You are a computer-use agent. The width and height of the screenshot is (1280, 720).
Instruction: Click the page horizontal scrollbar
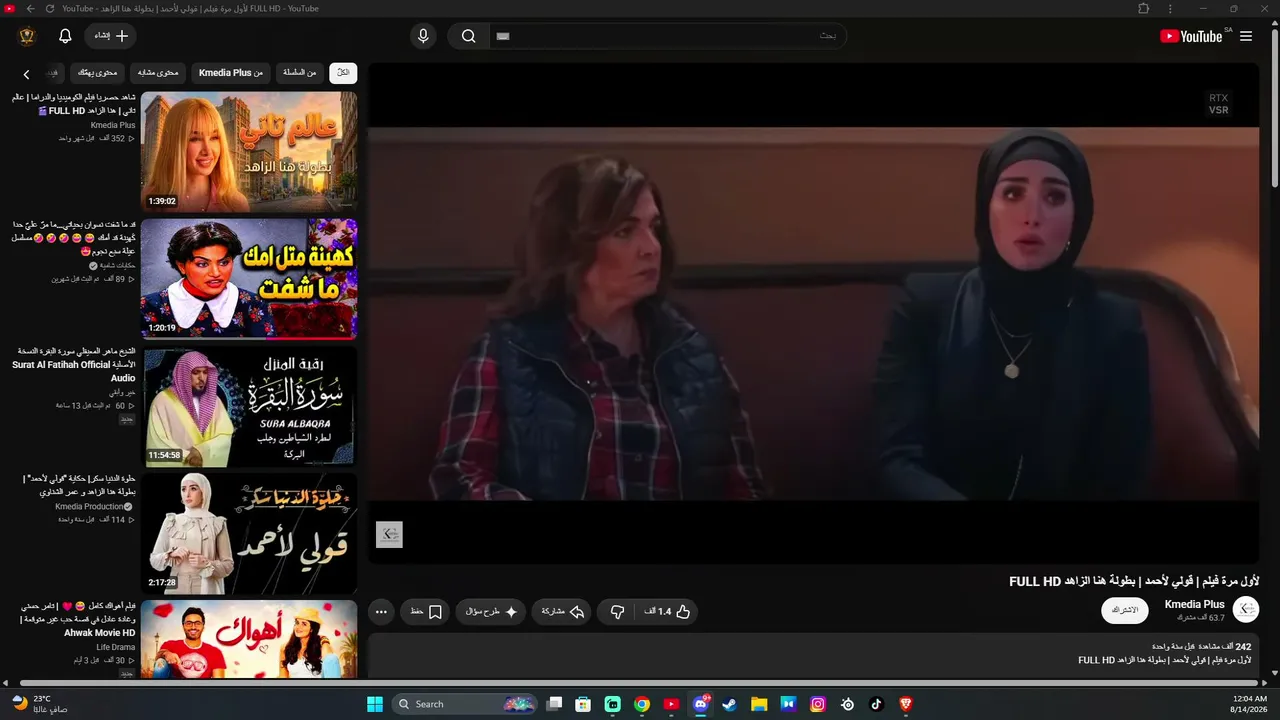coord(640,683)
